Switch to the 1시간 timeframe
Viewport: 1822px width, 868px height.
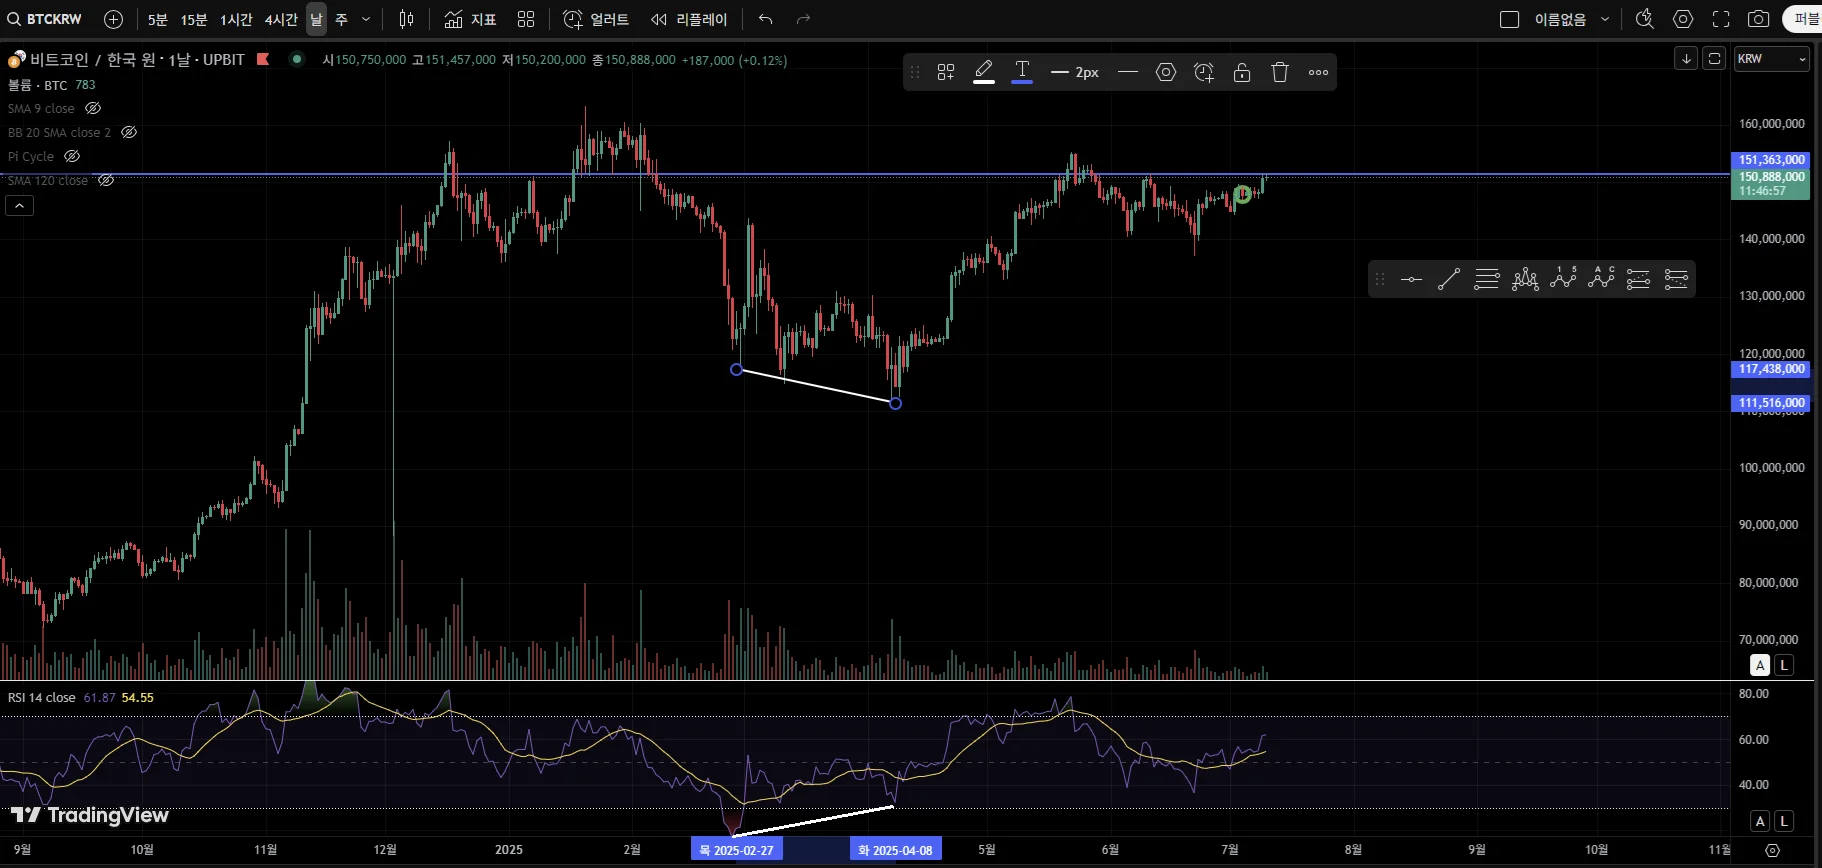(236, 19)
